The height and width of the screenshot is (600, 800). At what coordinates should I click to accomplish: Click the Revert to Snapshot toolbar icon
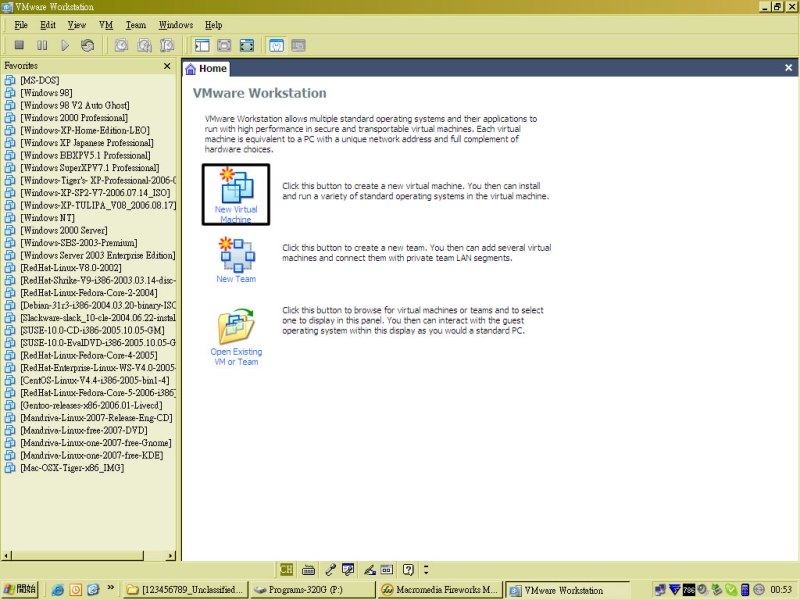[x=144, y=45]
